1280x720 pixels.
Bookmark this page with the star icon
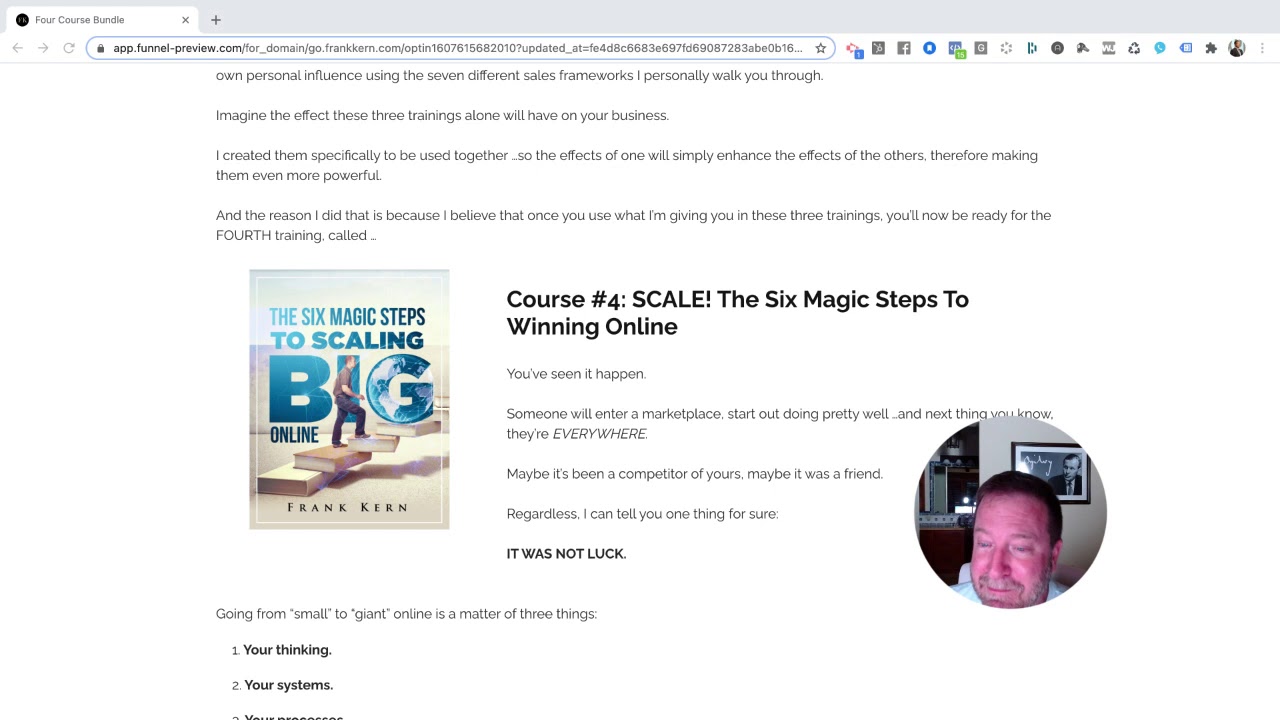click(820, 48)
